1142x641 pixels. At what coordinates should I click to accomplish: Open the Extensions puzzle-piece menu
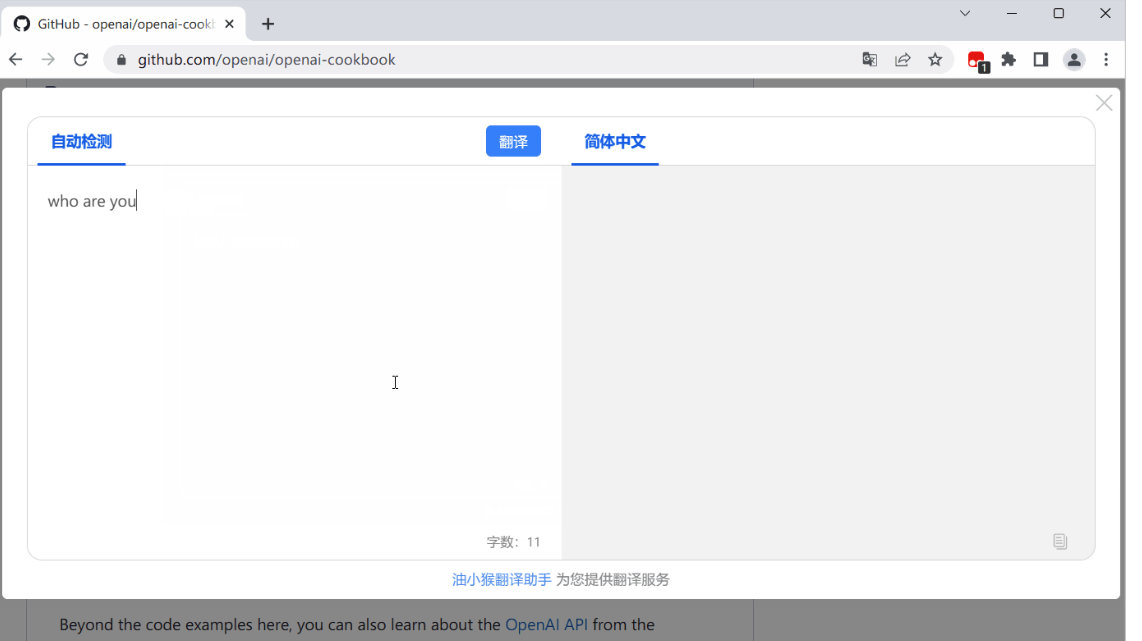1008,60
